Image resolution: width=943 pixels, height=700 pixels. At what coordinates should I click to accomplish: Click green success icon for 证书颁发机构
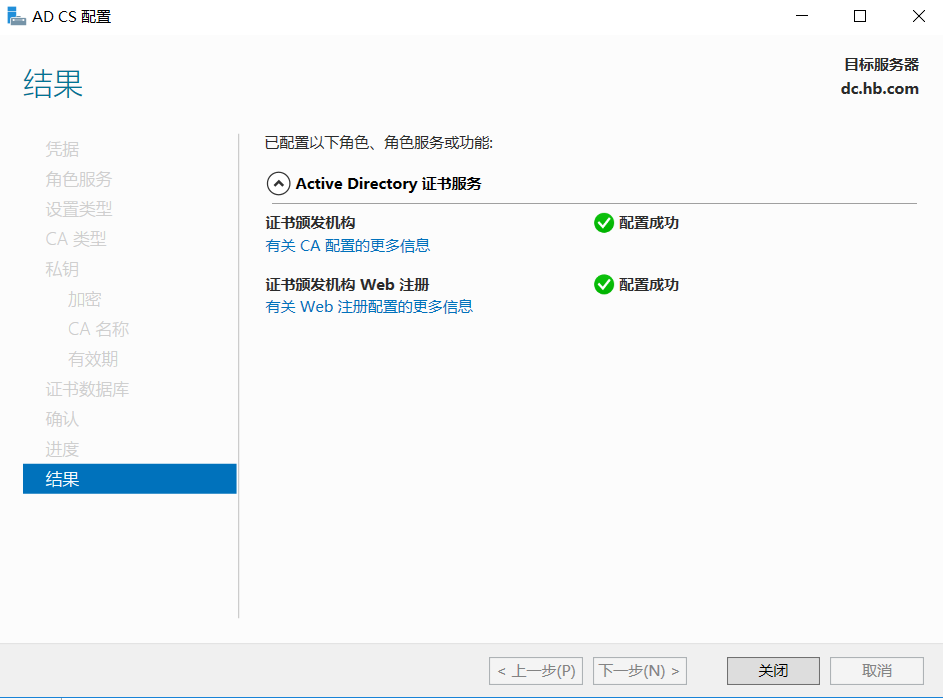click(604, 223)
